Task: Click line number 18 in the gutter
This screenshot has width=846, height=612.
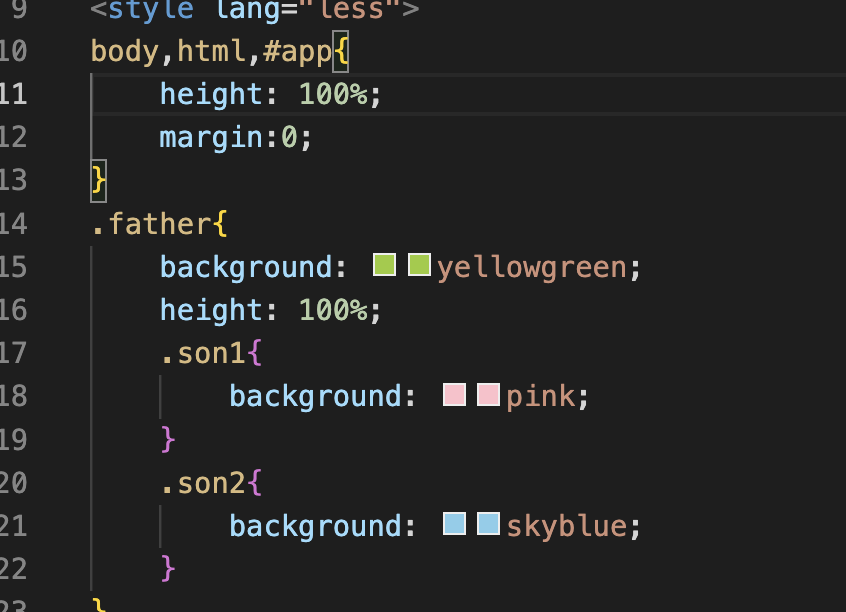Action: point(13,396)
